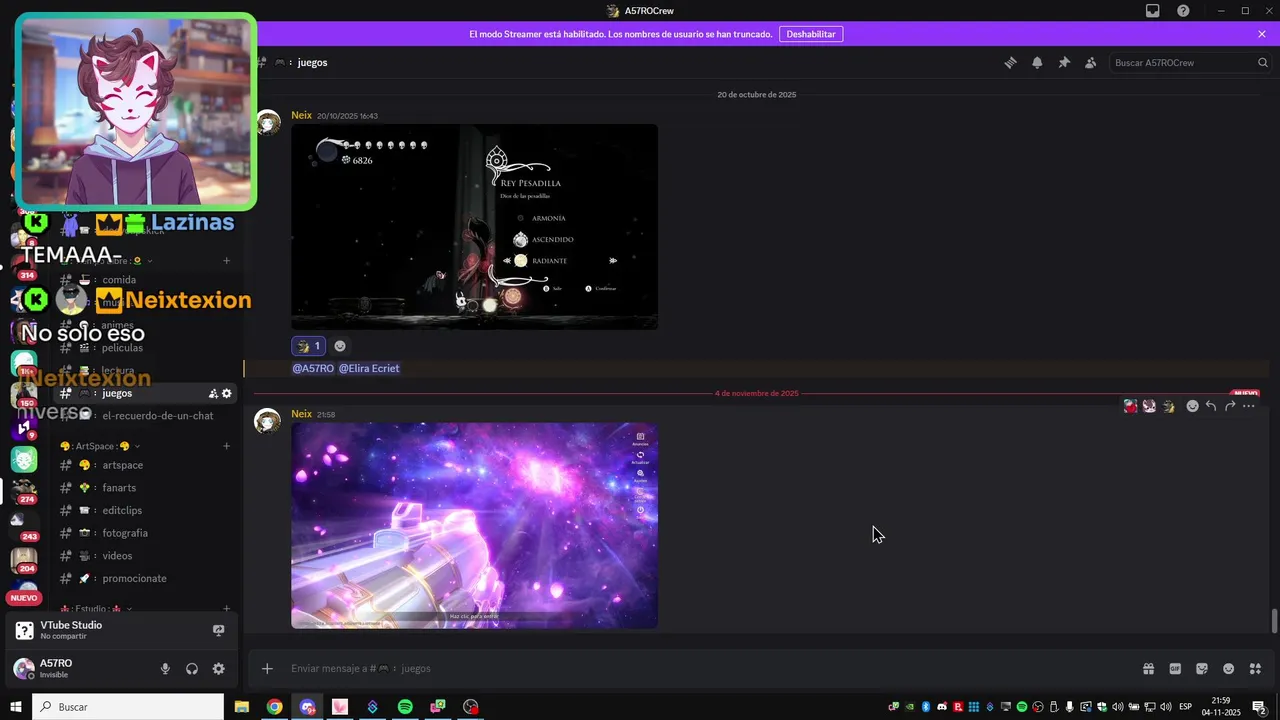Image resolution: width=1280 pixels, height=720 pixels.
Task: Click Neix's avatar on the 21:58 message
Action: [x=268, y=421]
